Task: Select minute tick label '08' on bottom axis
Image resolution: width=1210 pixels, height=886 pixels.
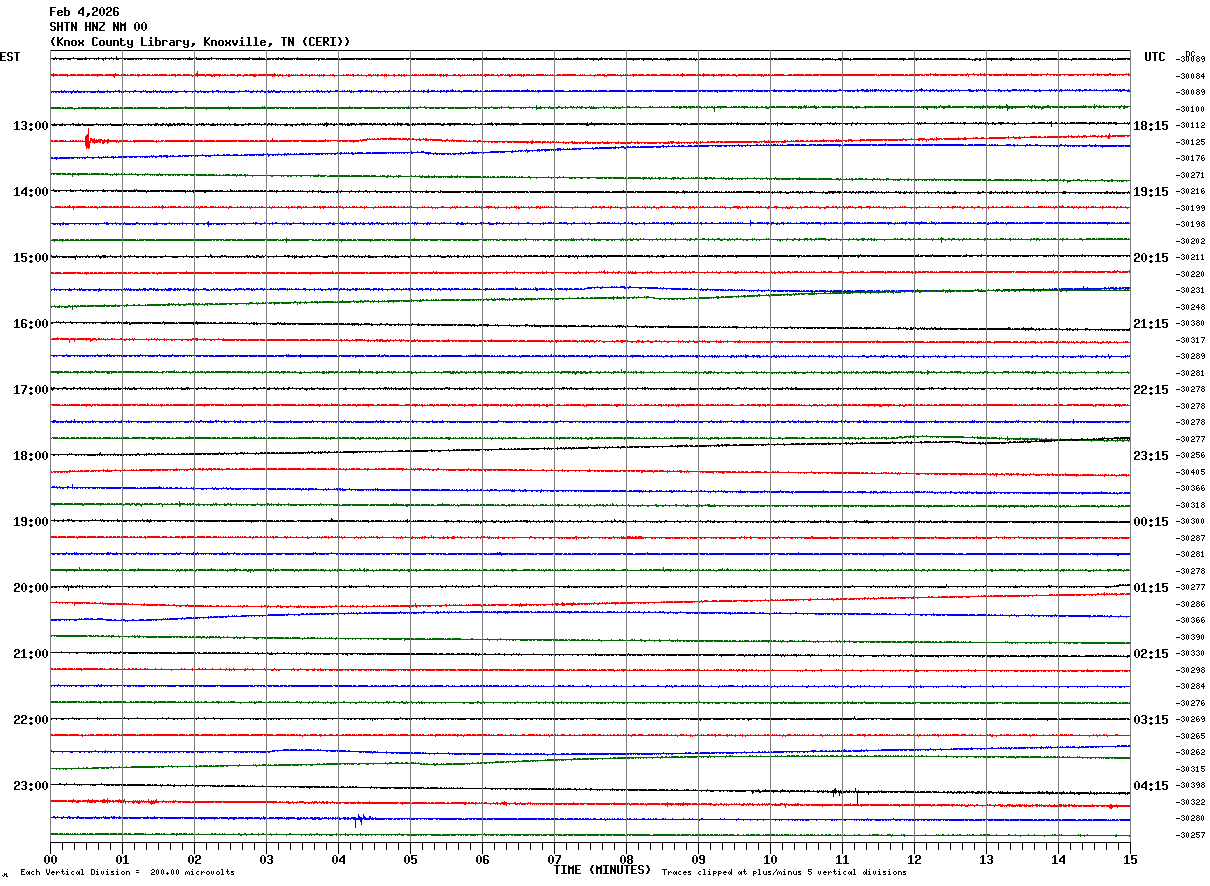Action: [626, 859]
